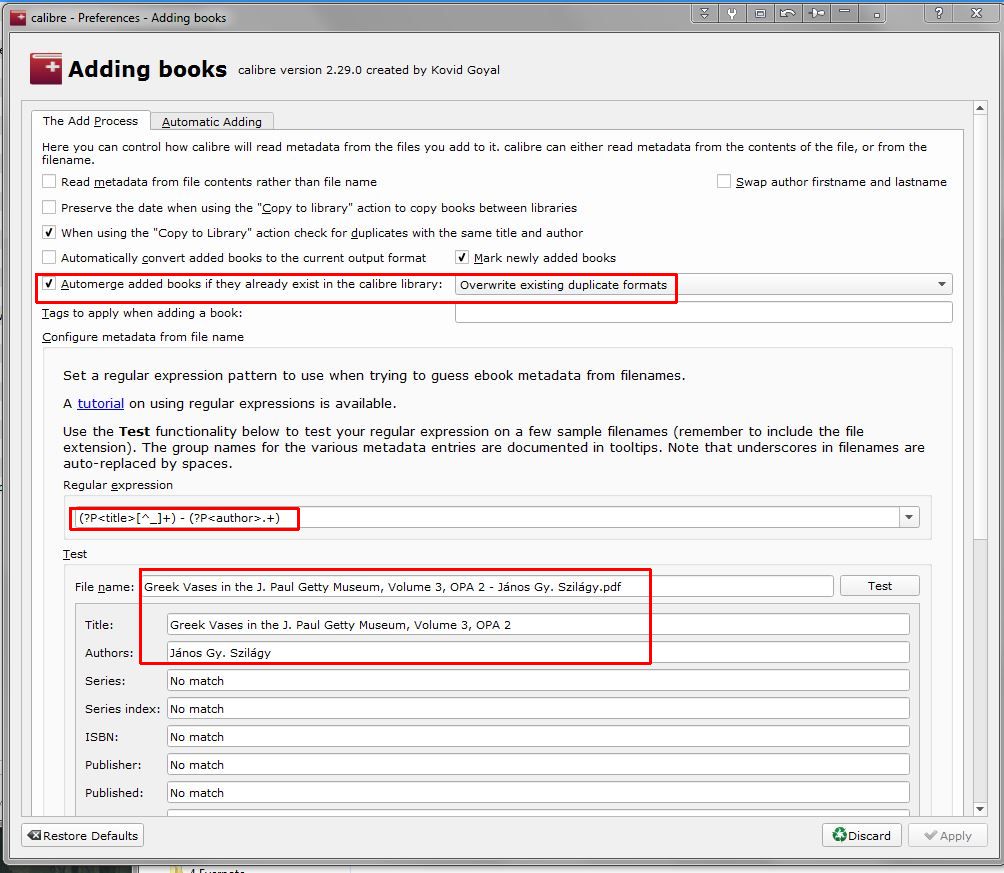Click Restore Defaults button
Viewport: 1004px width, 873px height.
[83, 835]
